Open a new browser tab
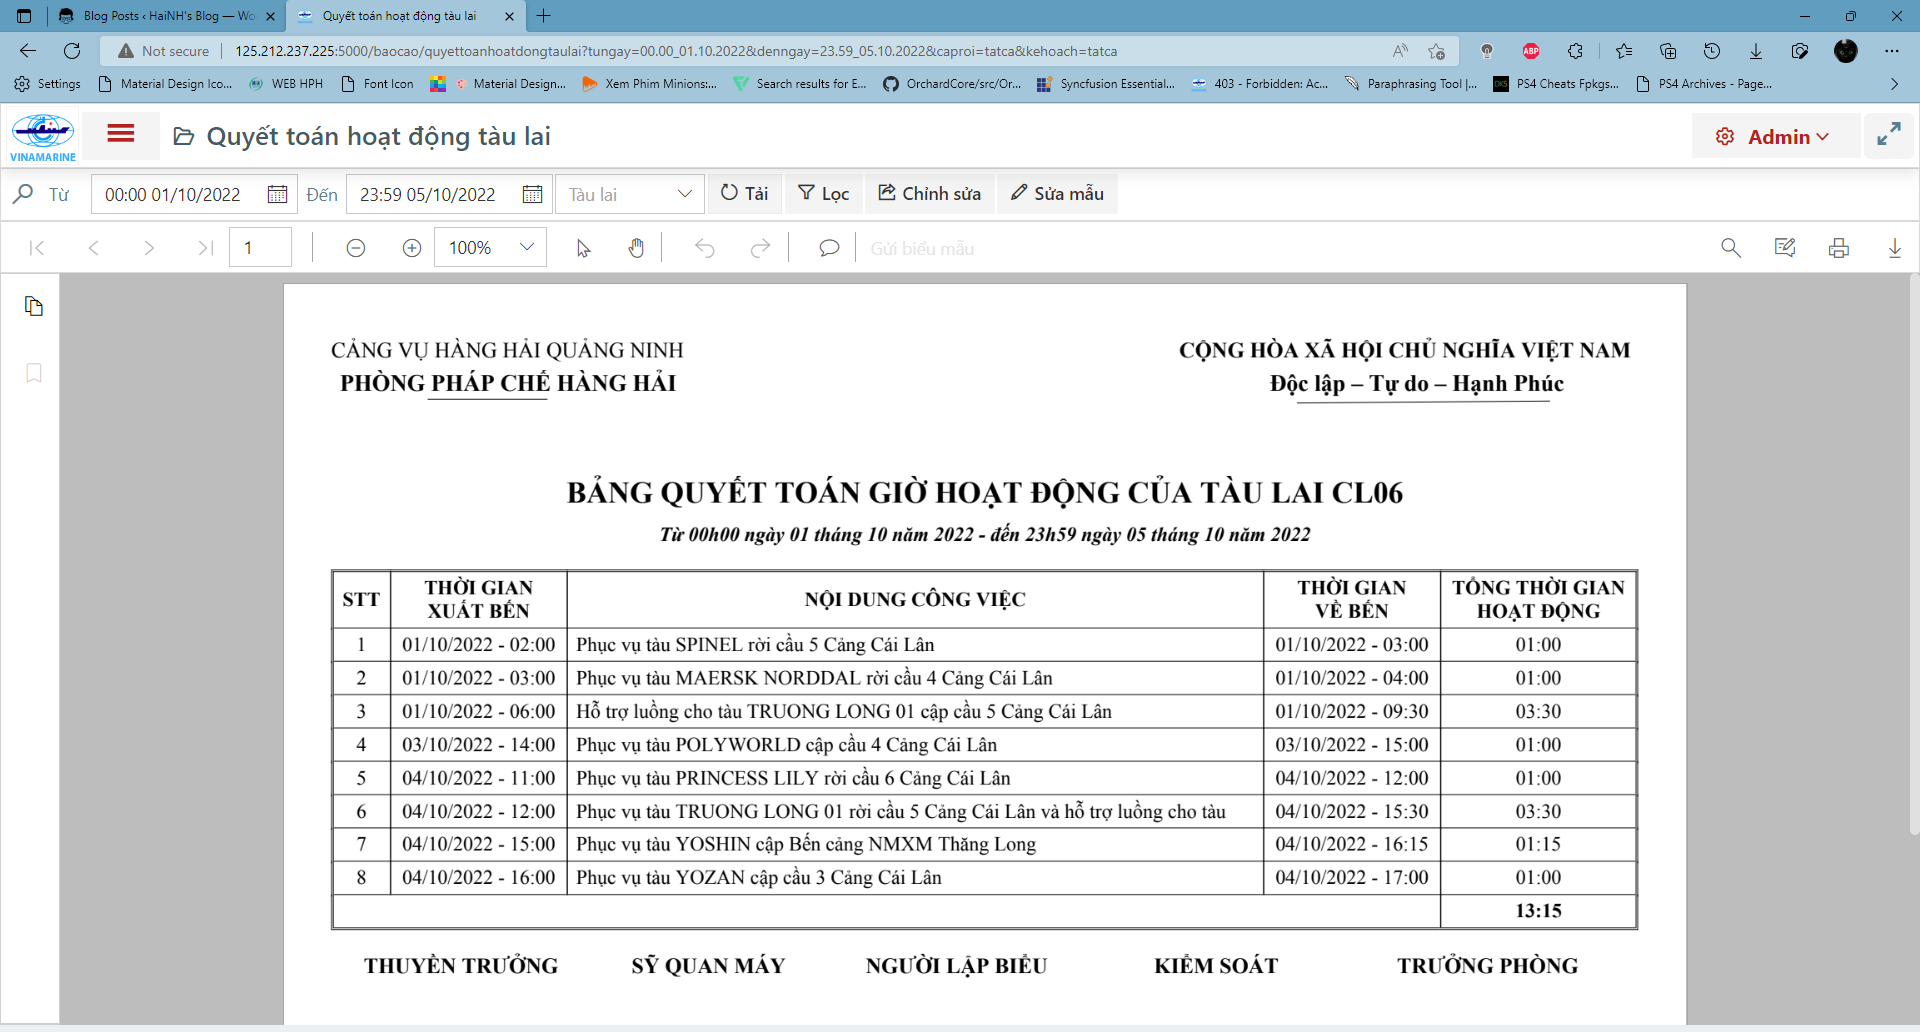This screenshot has width=1920, height=1032. [544, 16]
